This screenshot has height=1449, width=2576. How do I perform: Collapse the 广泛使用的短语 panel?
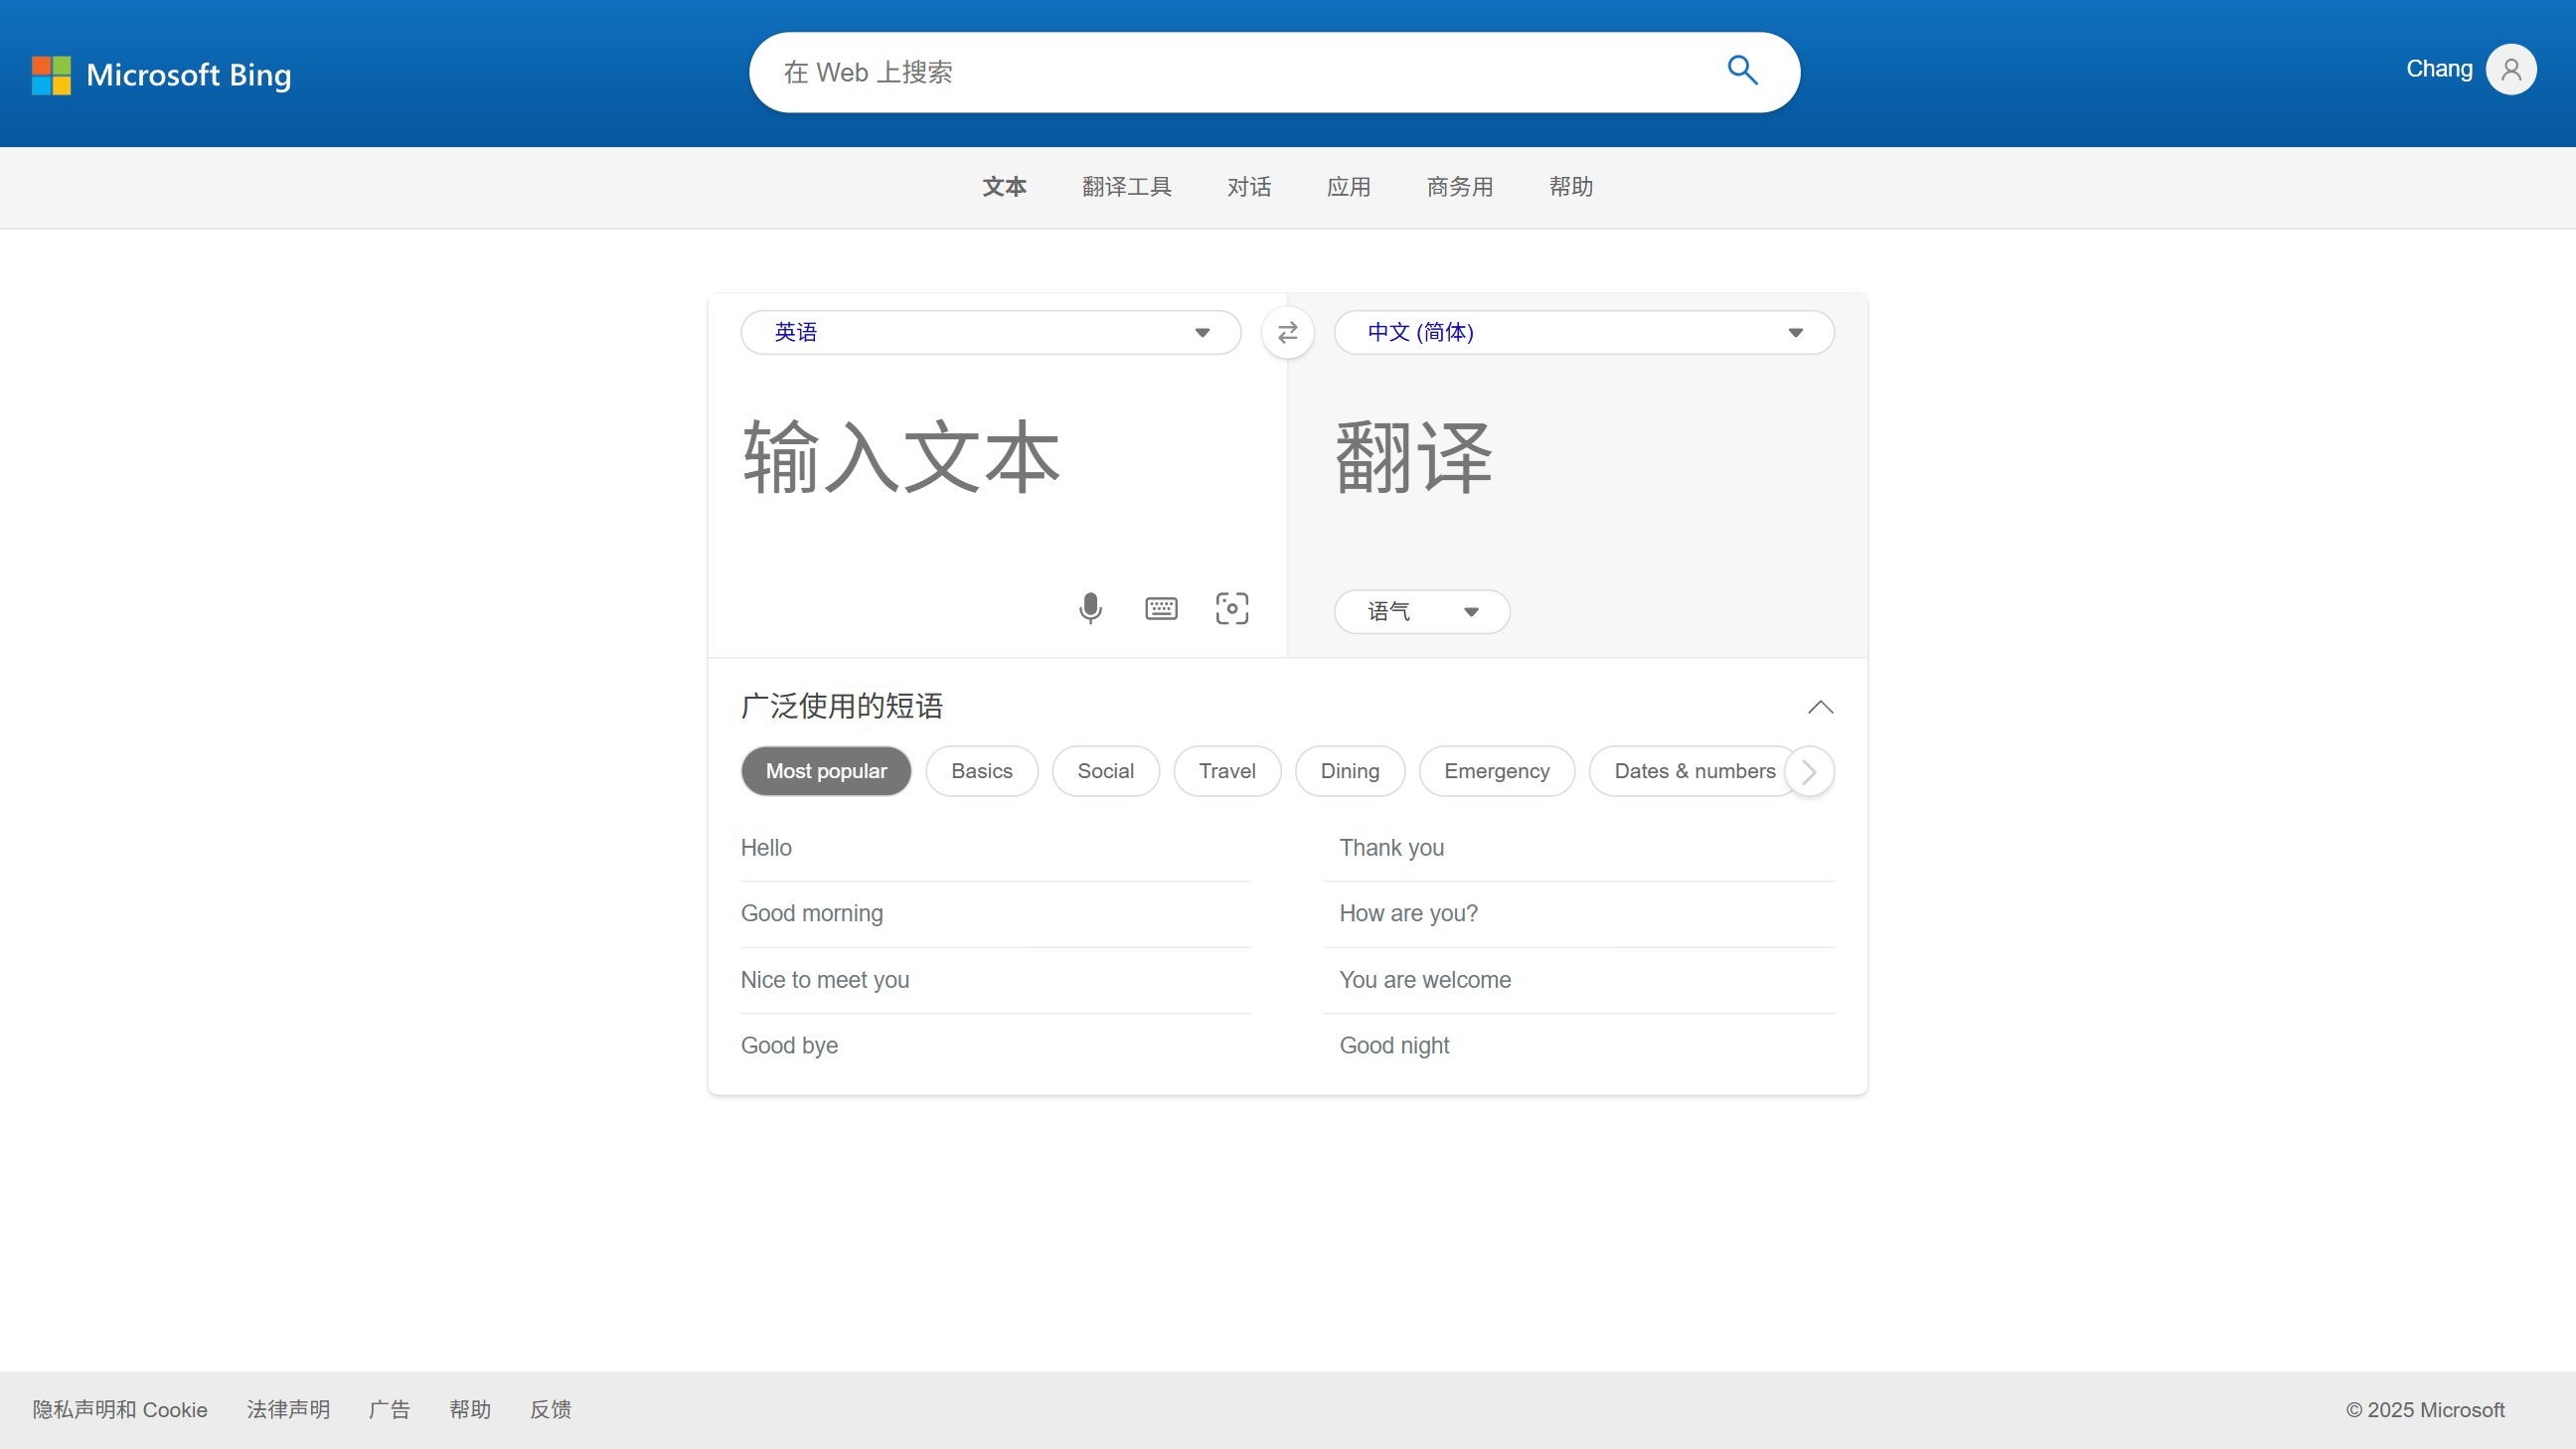click(x=1820, y=707)
